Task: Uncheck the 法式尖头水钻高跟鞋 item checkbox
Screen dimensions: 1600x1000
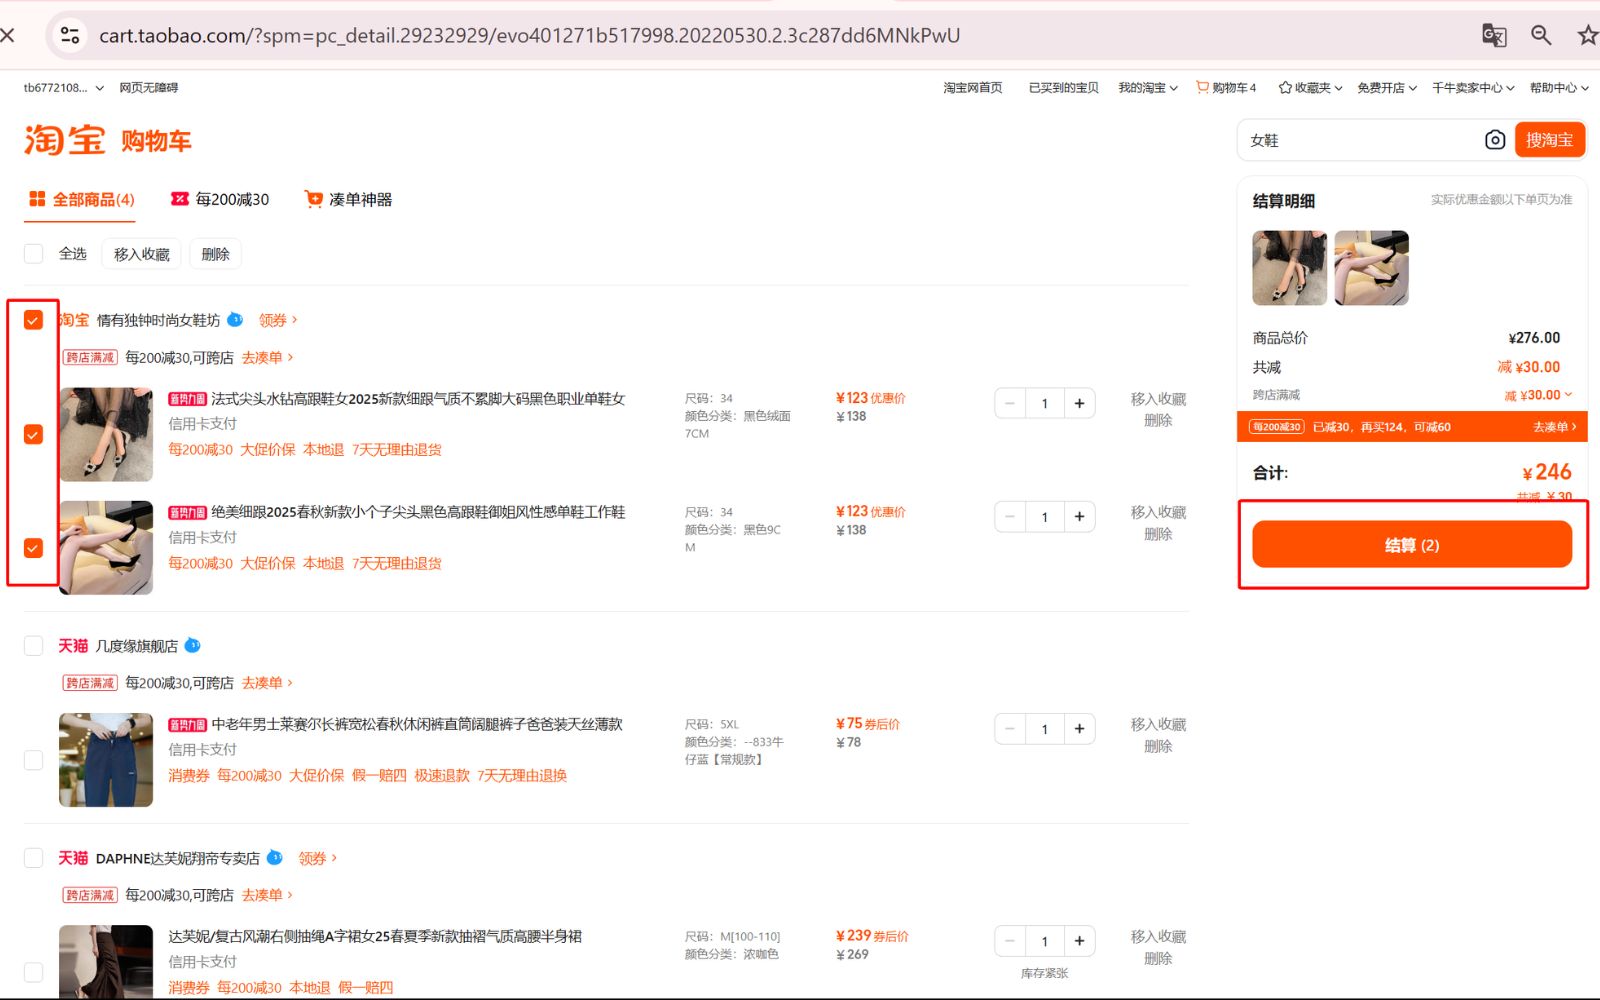Action: click(x=34, y=434)
